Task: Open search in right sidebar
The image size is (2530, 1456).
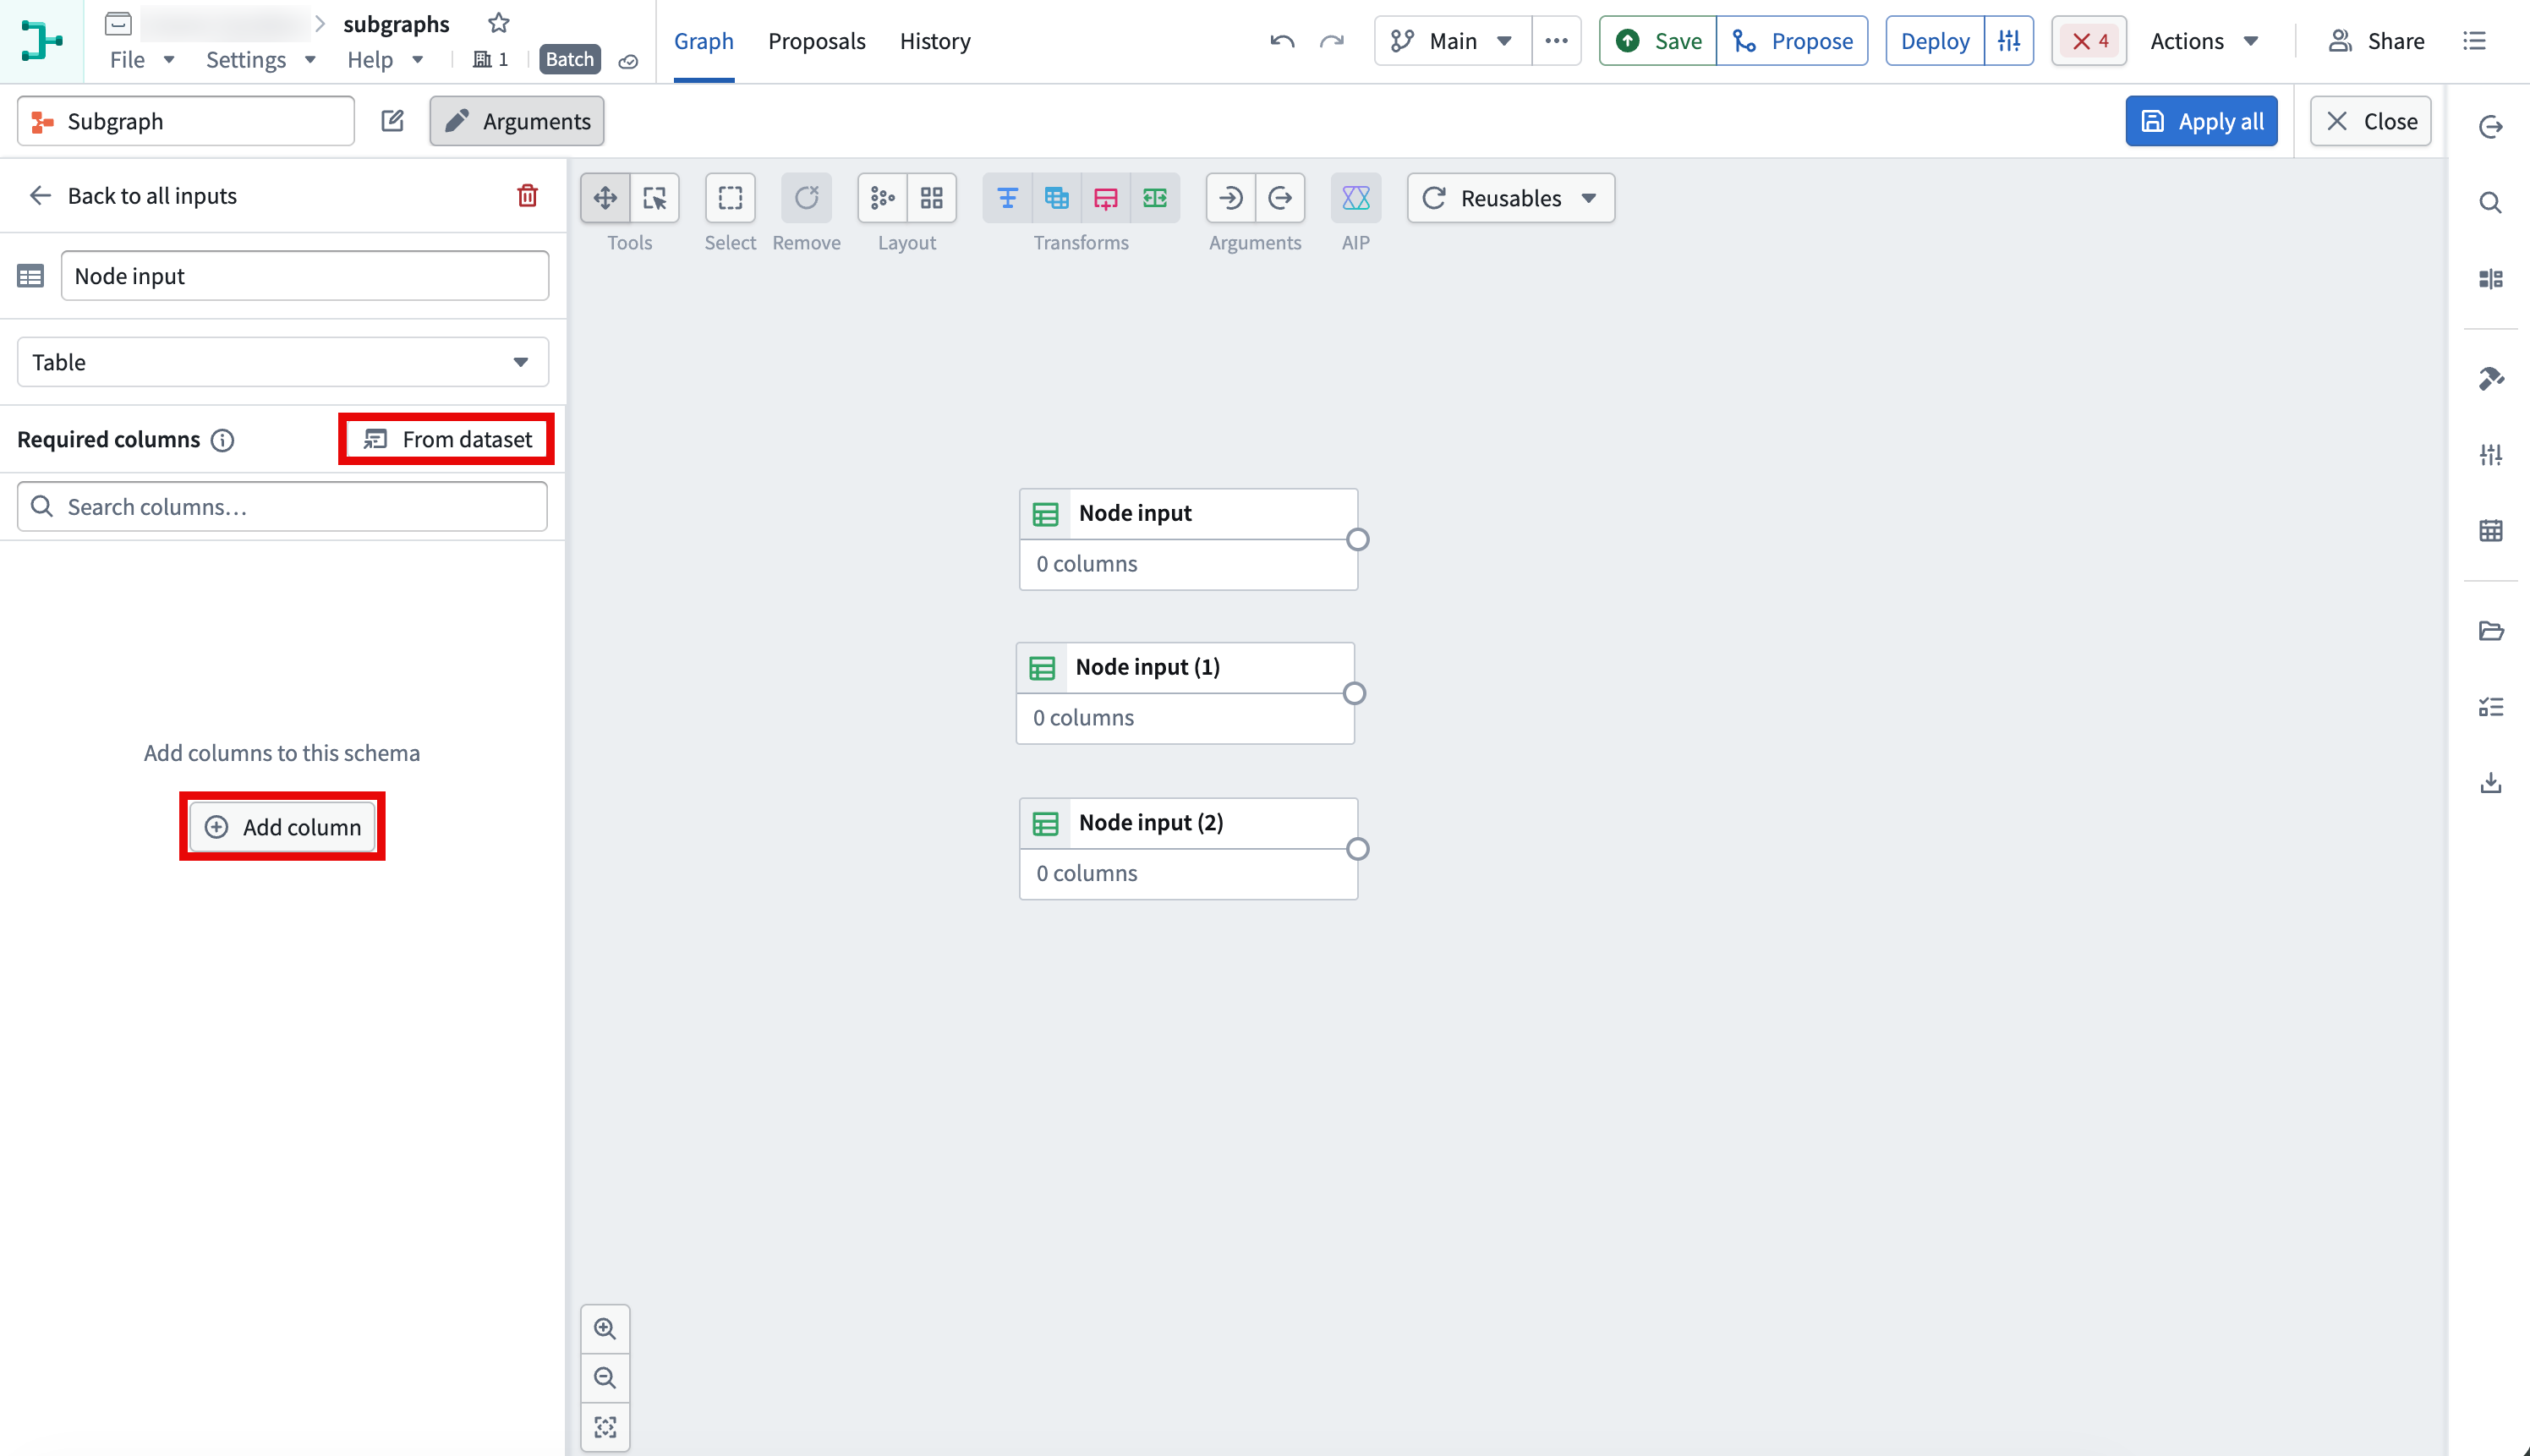Action: click(2490, 203)
